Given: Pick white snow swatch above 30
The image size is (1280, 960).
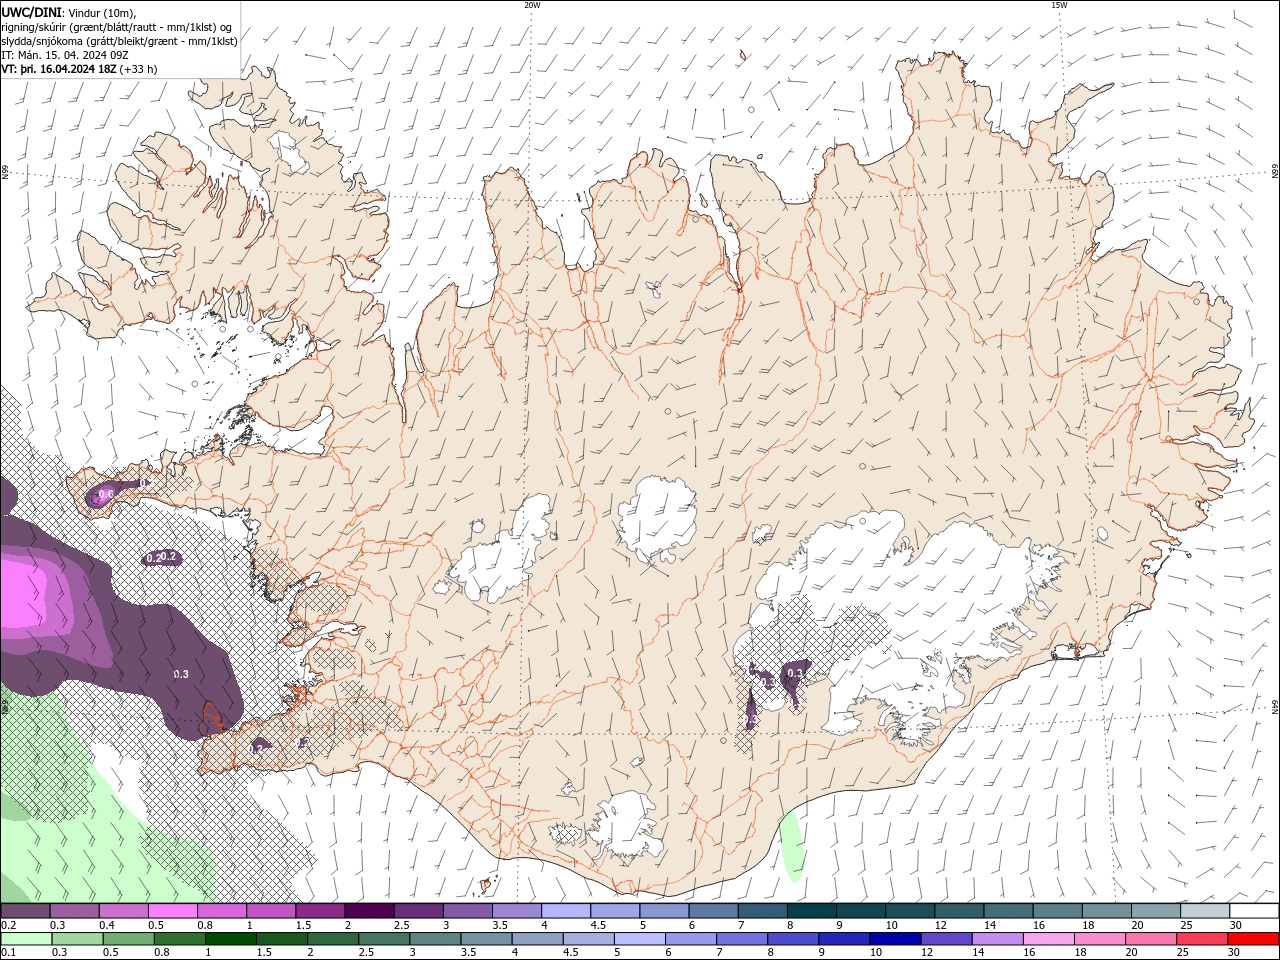Looking at the screenshot, I should [1254, 911].
